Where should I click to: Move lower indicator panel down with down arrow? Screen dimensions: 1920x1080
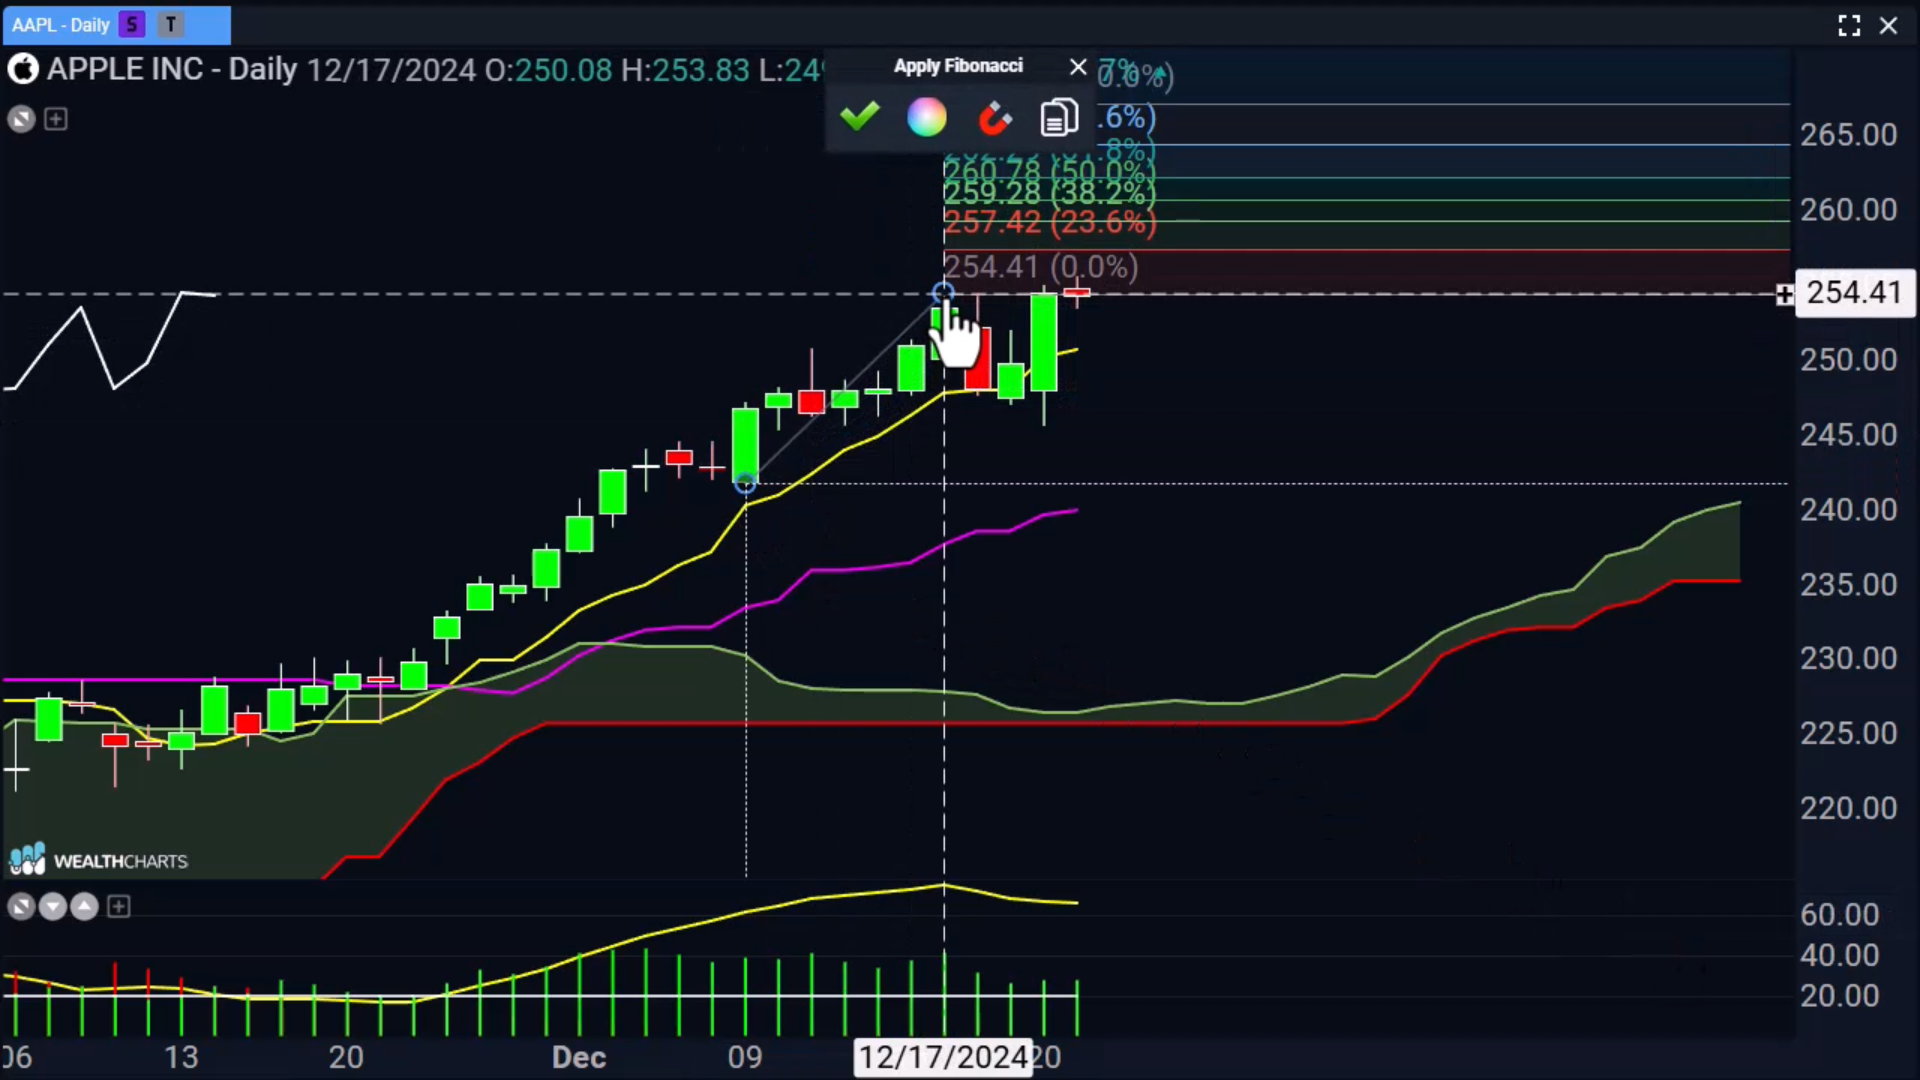(53, 907)
